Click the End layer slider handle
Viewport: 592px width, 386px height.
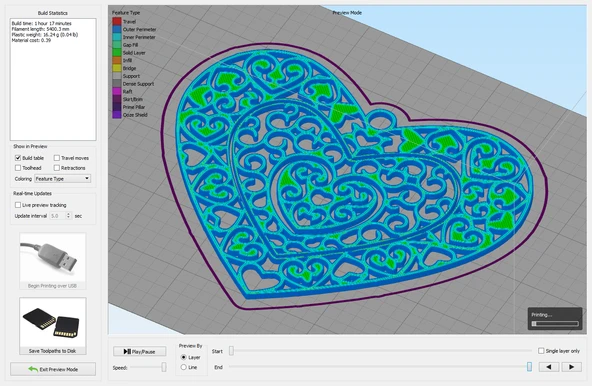(529, 366)
